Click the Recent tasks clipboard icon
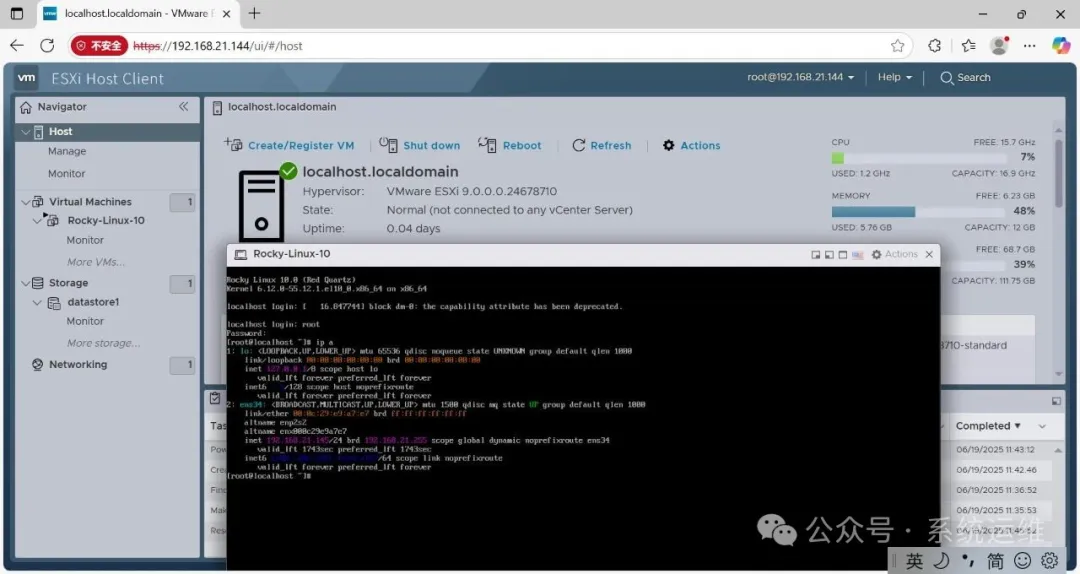This screenshot has height=574, width=1080. click(215, 398)
